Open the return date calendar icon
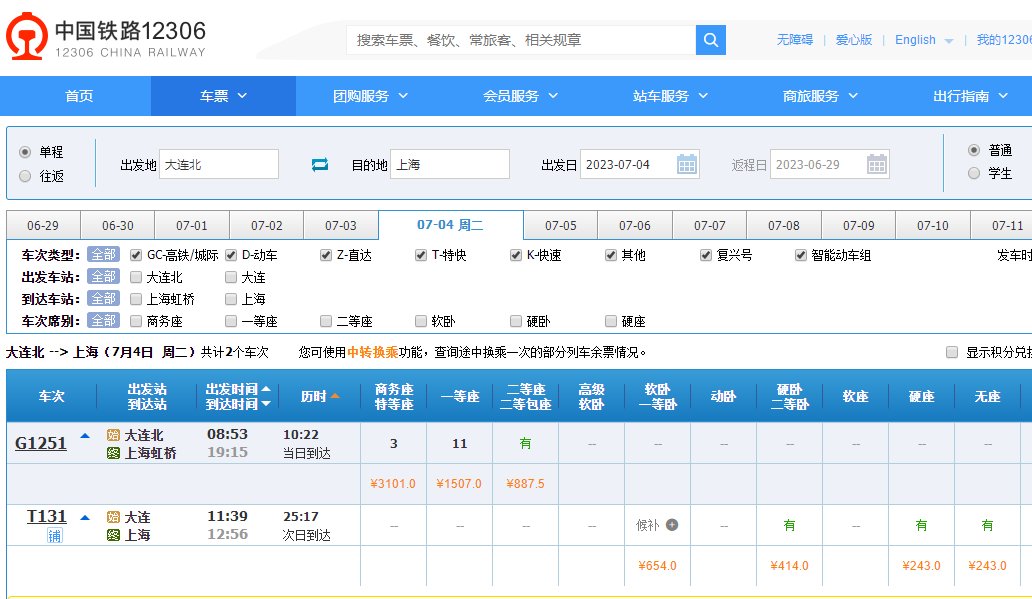The image size is (1032, 599). coord(877,164)
